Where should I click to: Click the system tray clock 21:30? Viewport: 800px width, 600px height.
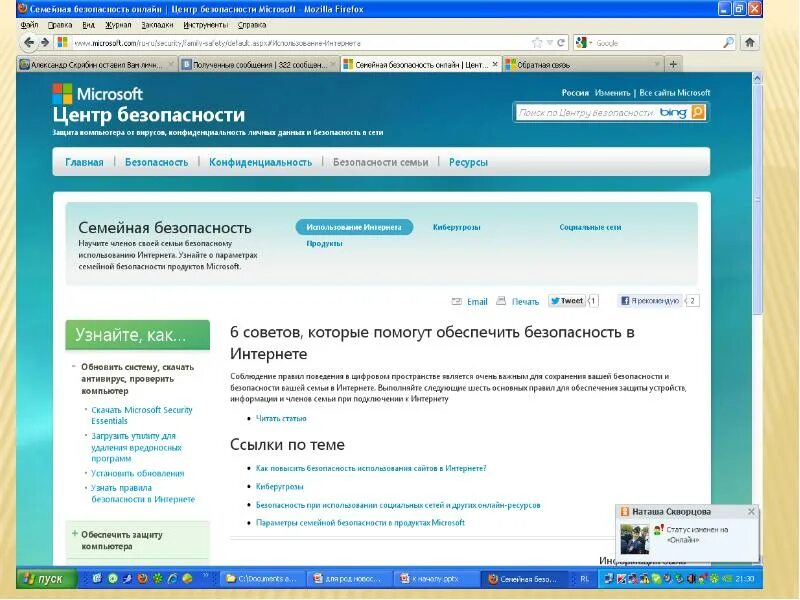[x=744, y=579]
